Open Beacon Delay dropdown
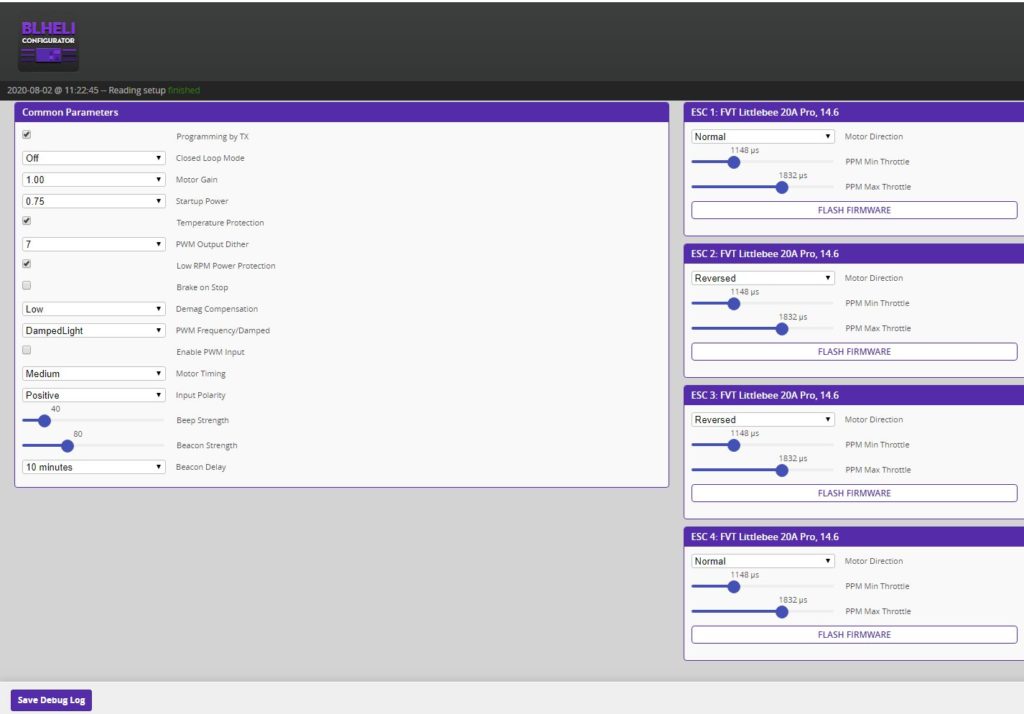The height and width of the screenshot is (714, 1024). click(93, 467)
